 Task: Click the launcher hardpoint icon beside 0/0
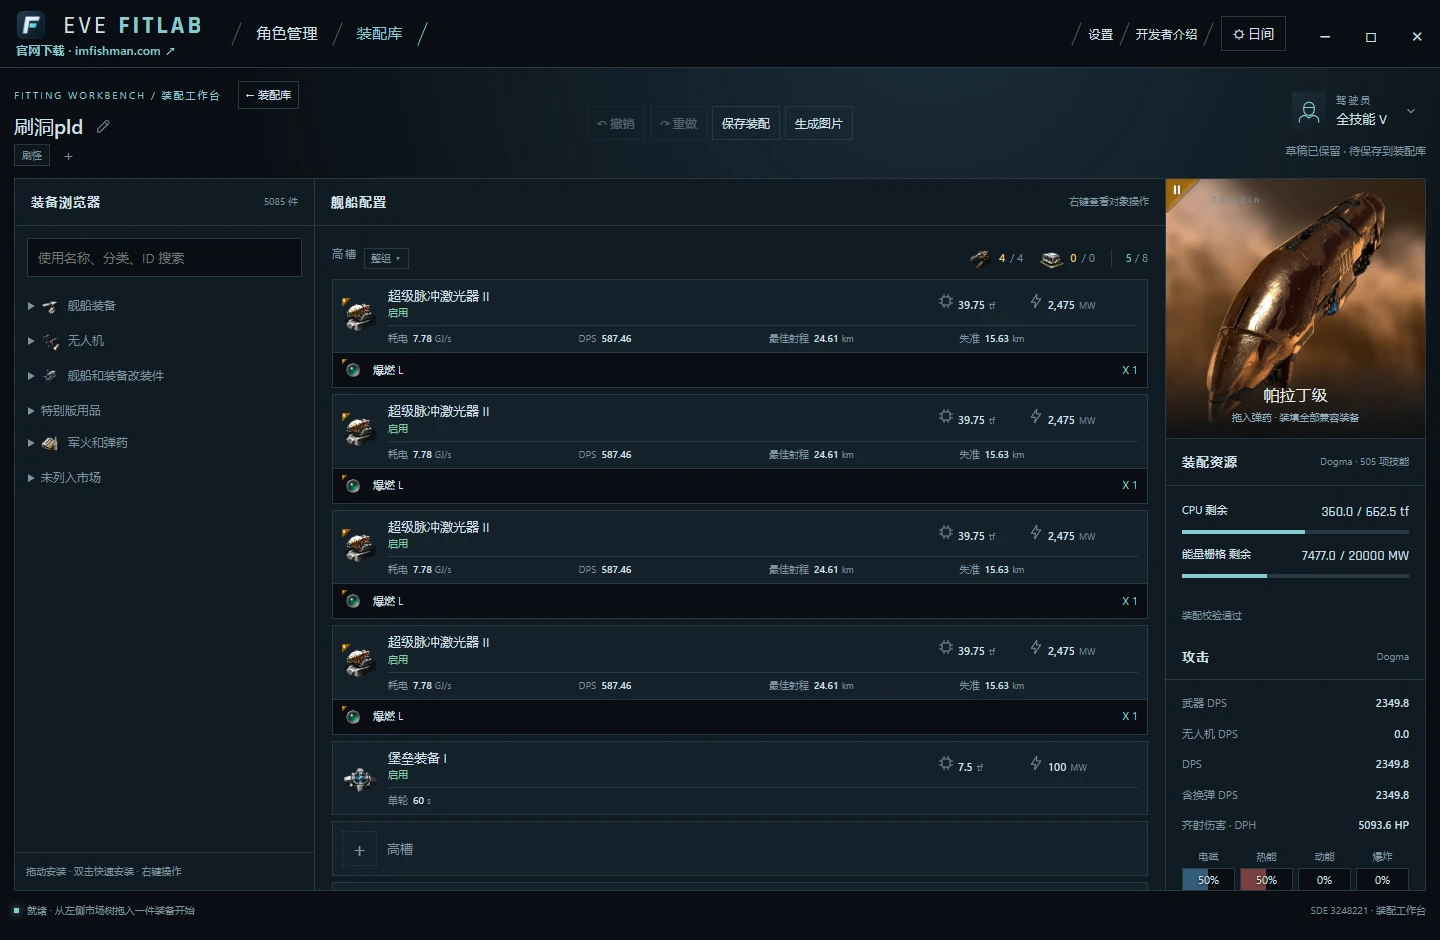click(1051, 259)
